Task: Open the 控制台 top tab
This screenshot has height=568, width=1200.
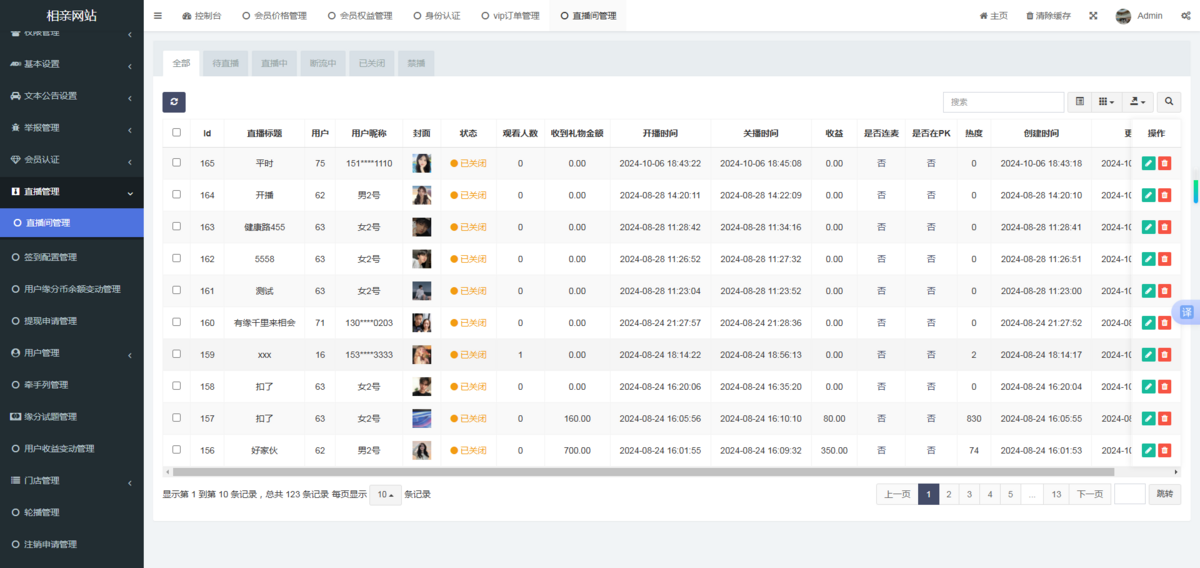Action: 202,16
